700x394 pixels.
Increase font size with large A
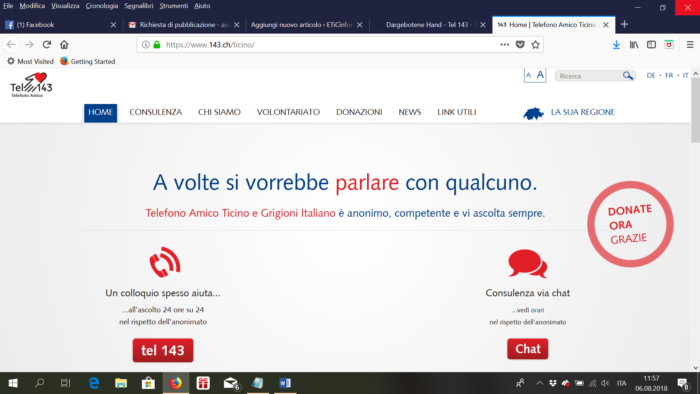tap(540, 75)
